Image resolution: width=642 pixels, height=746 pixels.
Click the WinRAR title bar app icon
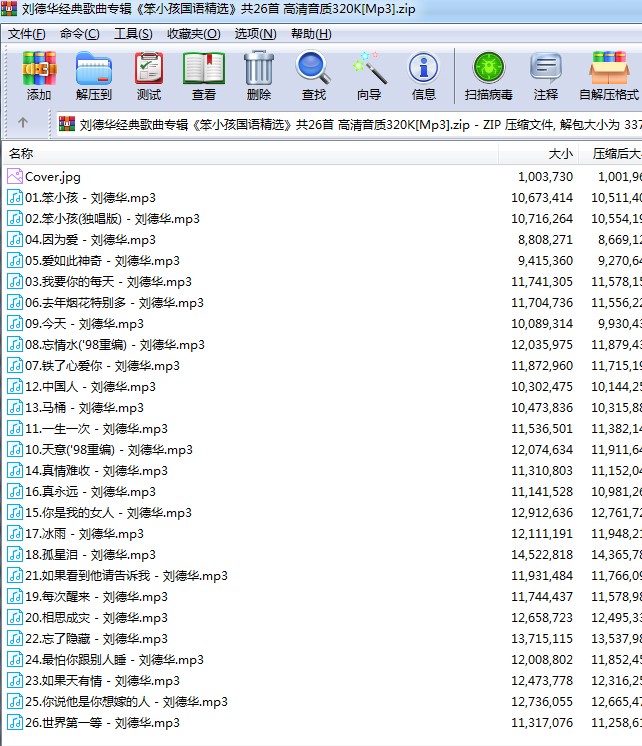pyautogui.click(x=9, y=9)
